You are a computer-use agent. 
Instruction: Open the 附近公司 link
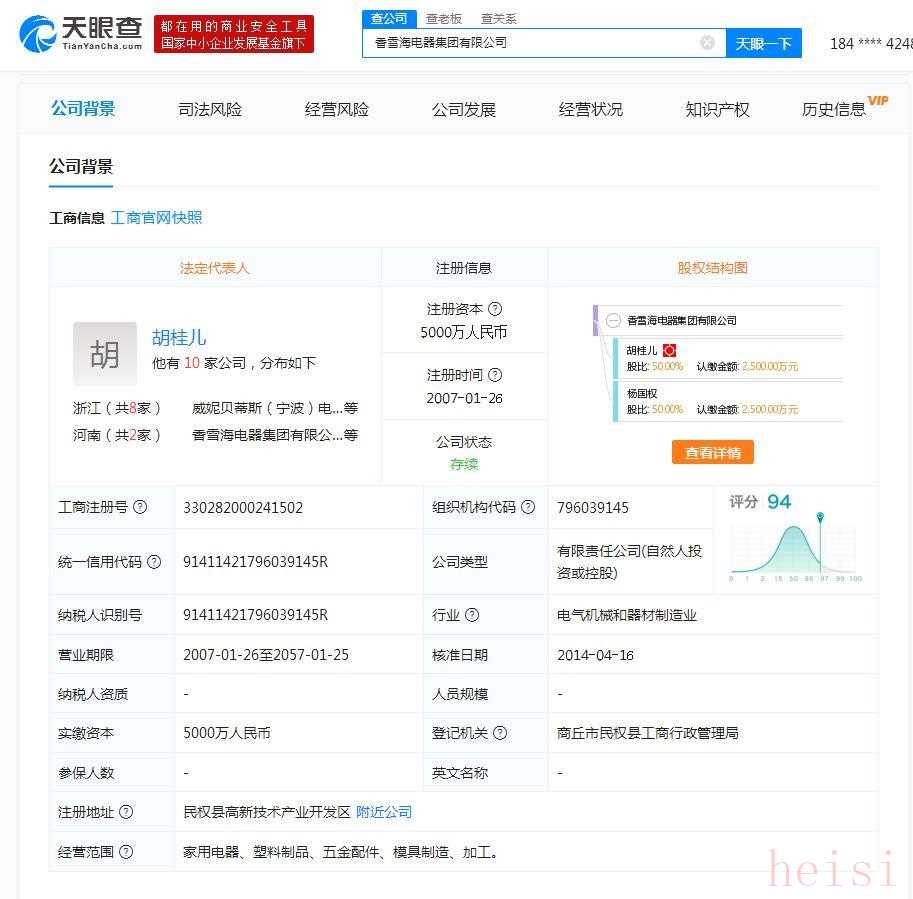point(384,812)
